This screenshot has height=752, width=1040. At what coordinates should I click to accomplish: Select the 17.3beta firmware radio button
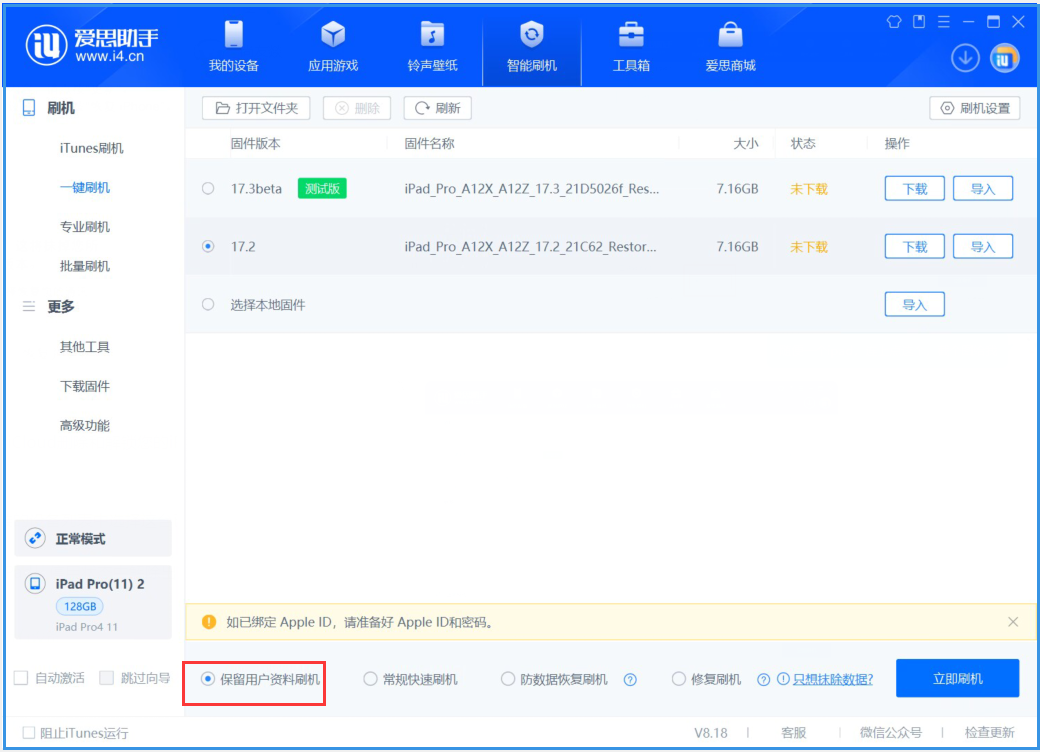point(208,188)
